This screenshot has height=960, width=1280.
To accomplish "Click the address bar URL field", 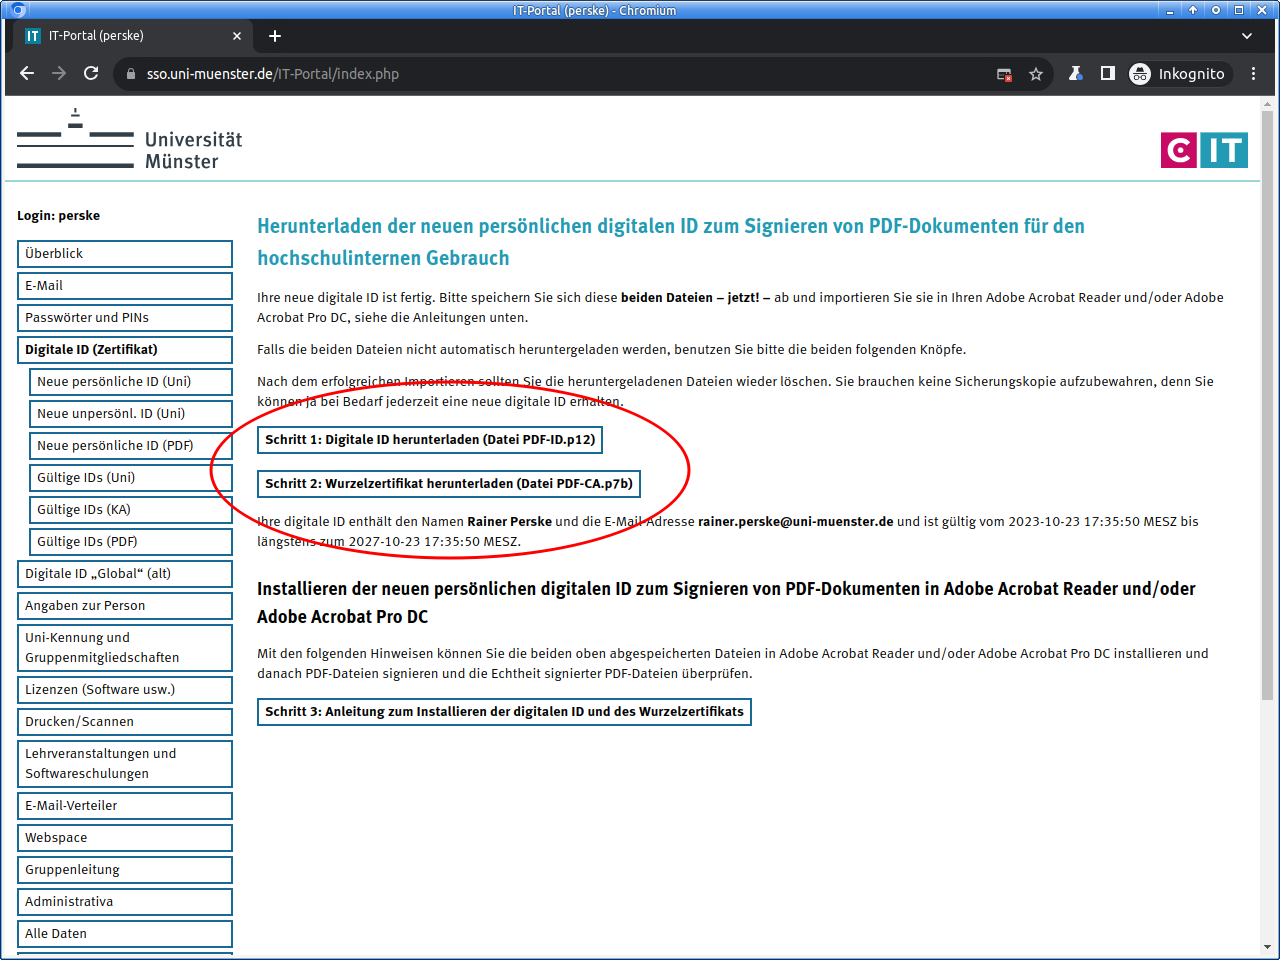I will (560, 74).
